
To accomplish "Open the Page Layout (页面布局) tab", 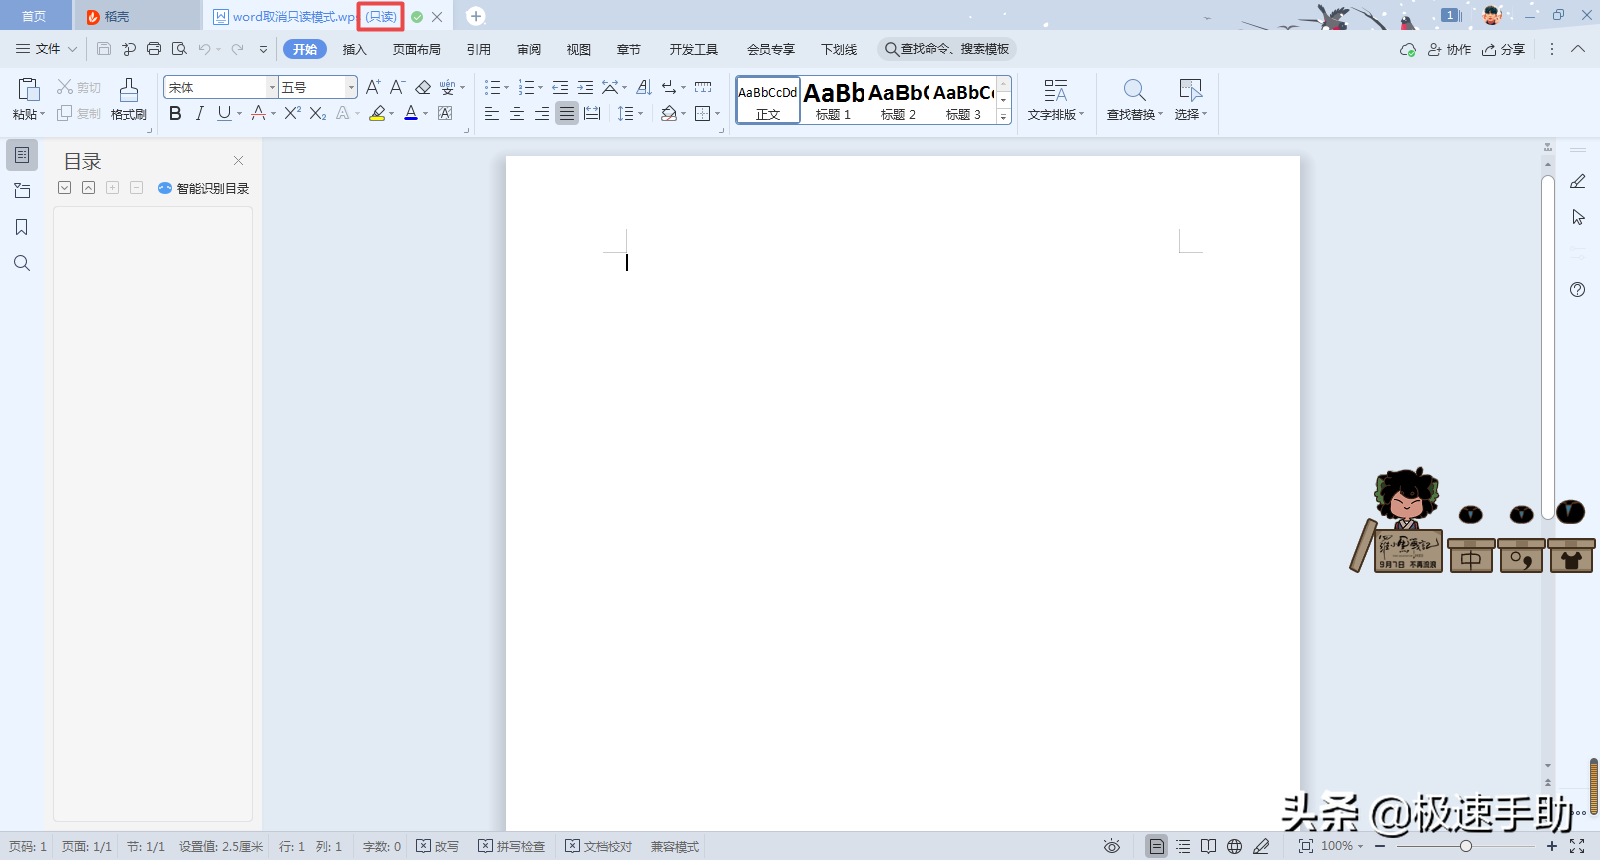I will (416, 49).
